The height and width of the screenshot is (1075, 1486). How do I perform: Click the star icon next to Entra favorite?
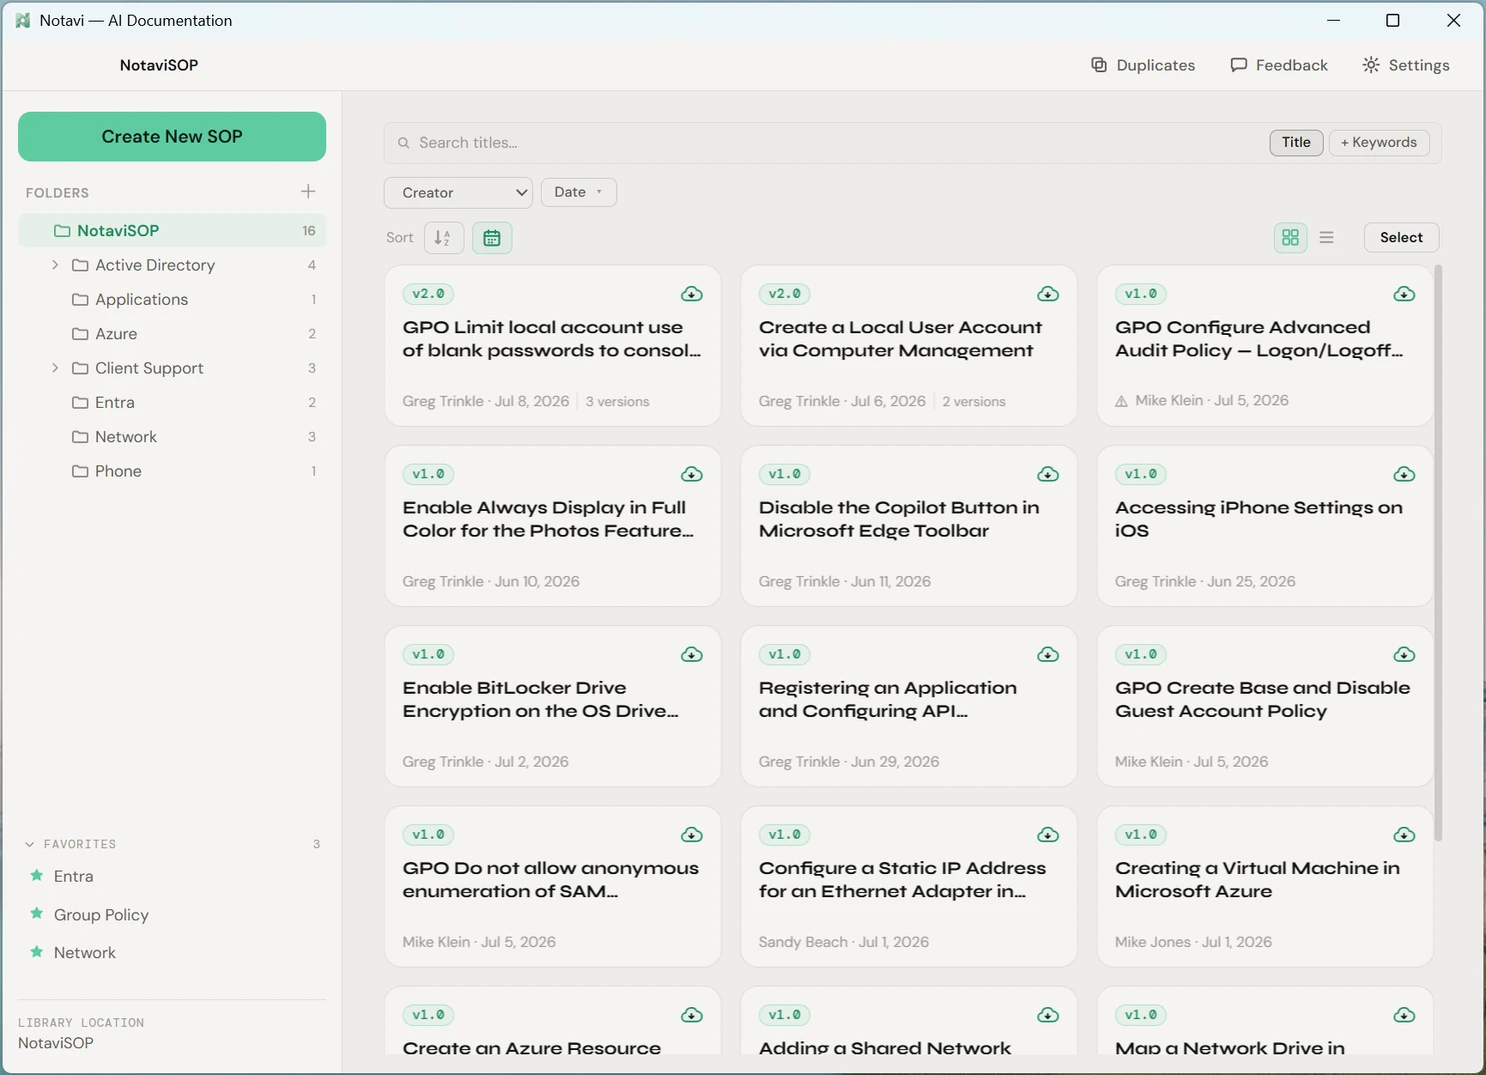[37, 875]
